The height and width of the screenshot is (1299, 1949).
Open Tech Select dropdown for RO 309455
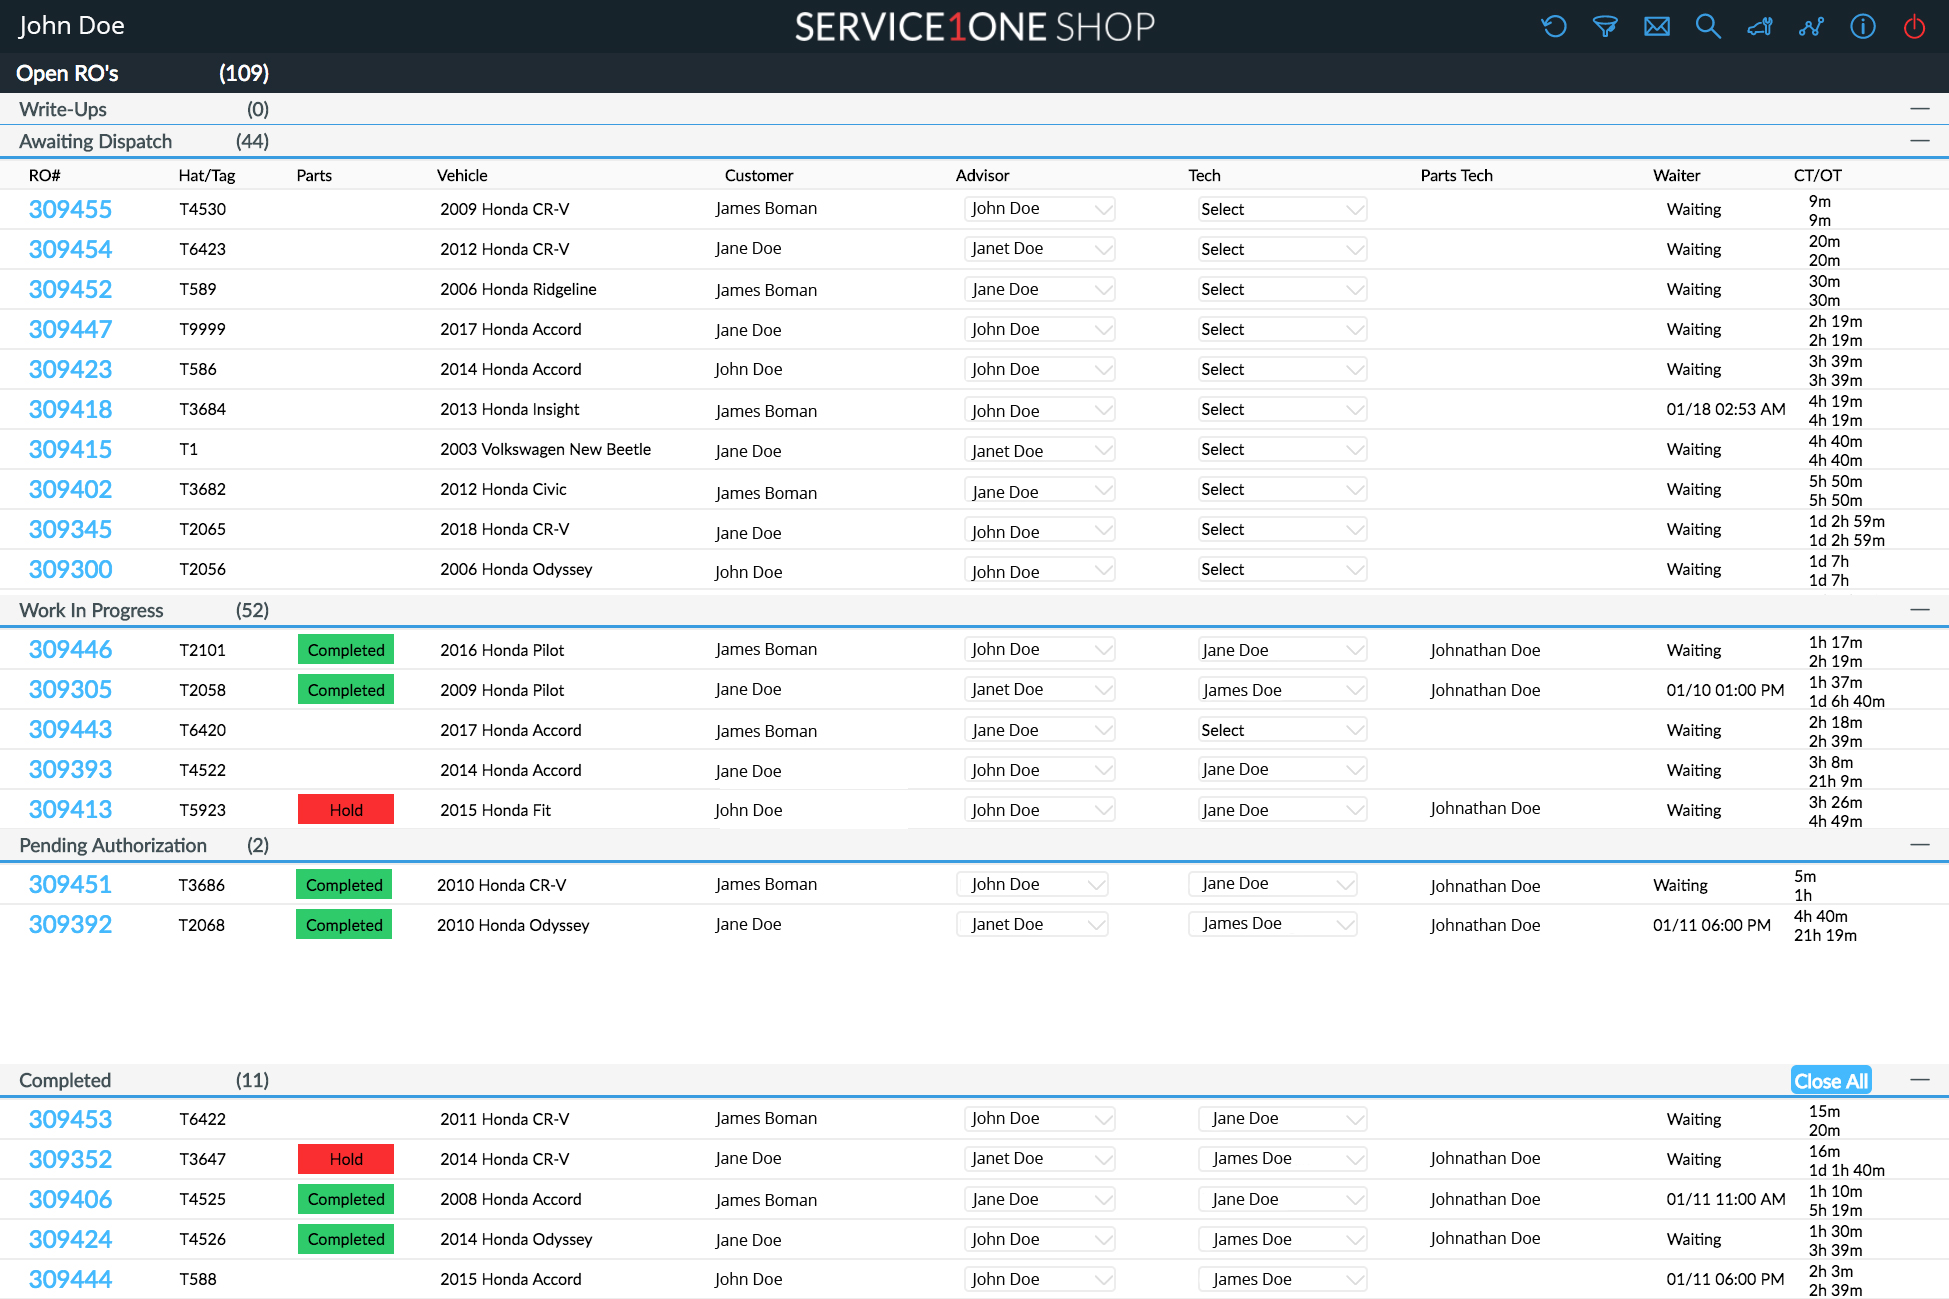point(1282,209)
